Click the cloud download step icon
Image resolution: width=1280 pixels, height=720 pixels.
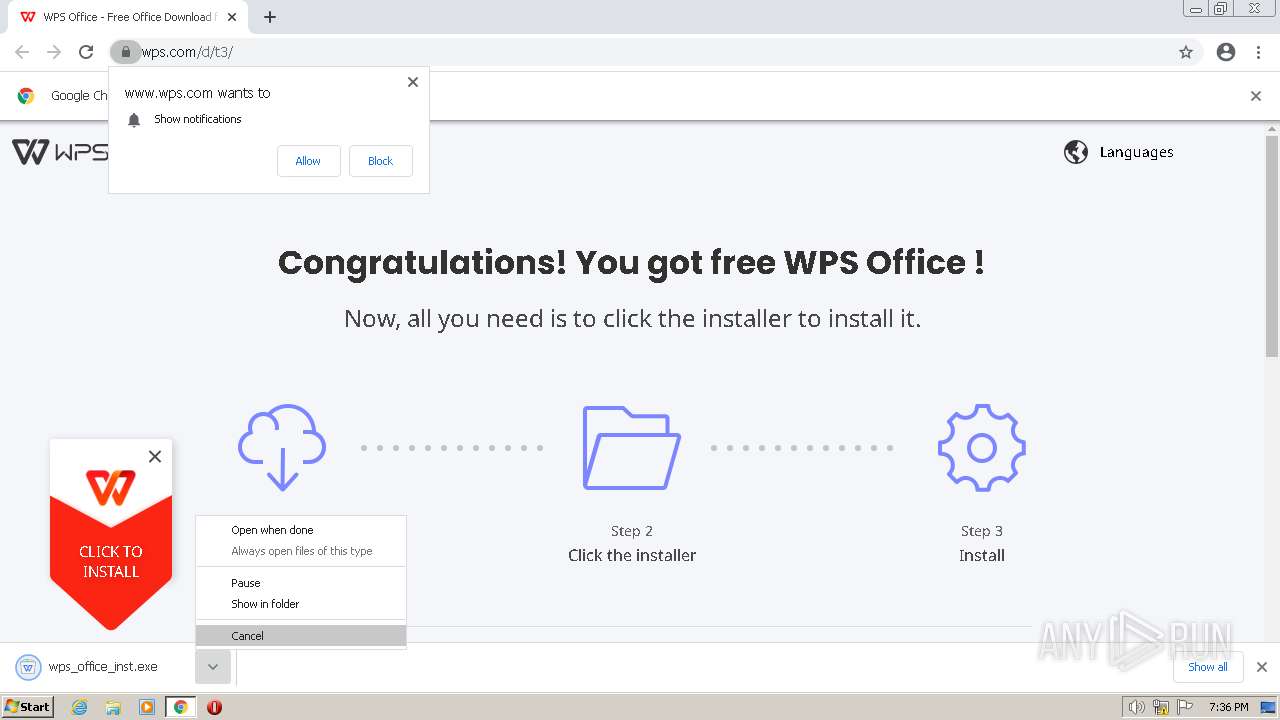(x=282, y=447)
